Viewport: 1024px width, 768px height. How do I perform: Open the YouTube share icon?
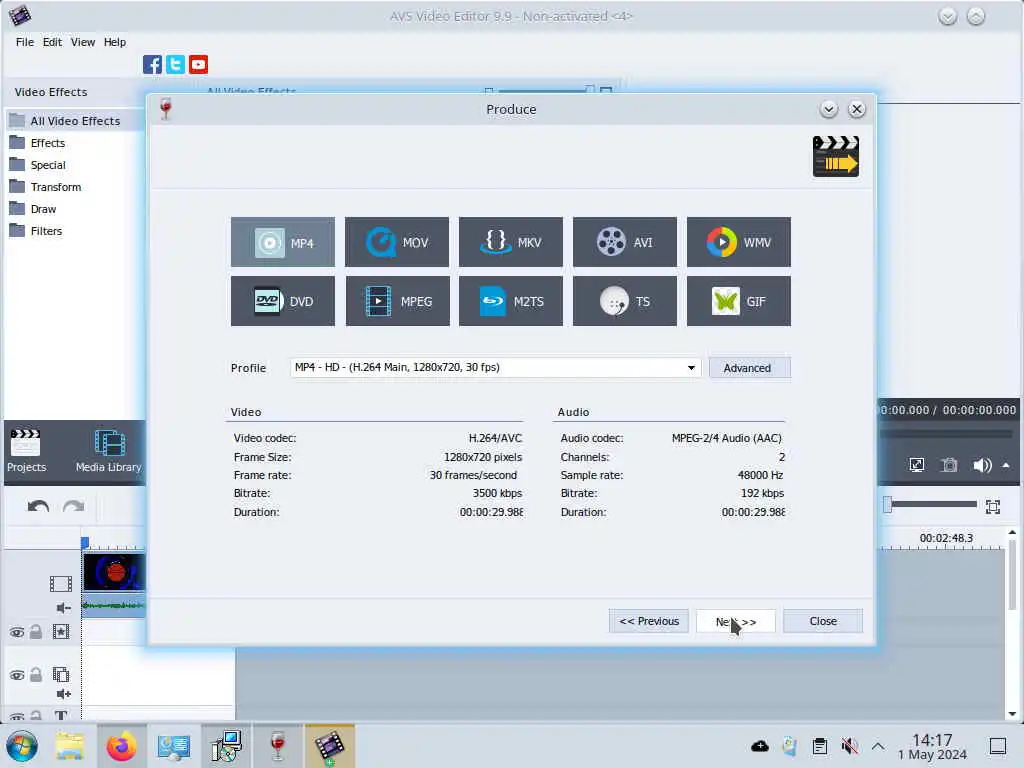tap(199, 64)
